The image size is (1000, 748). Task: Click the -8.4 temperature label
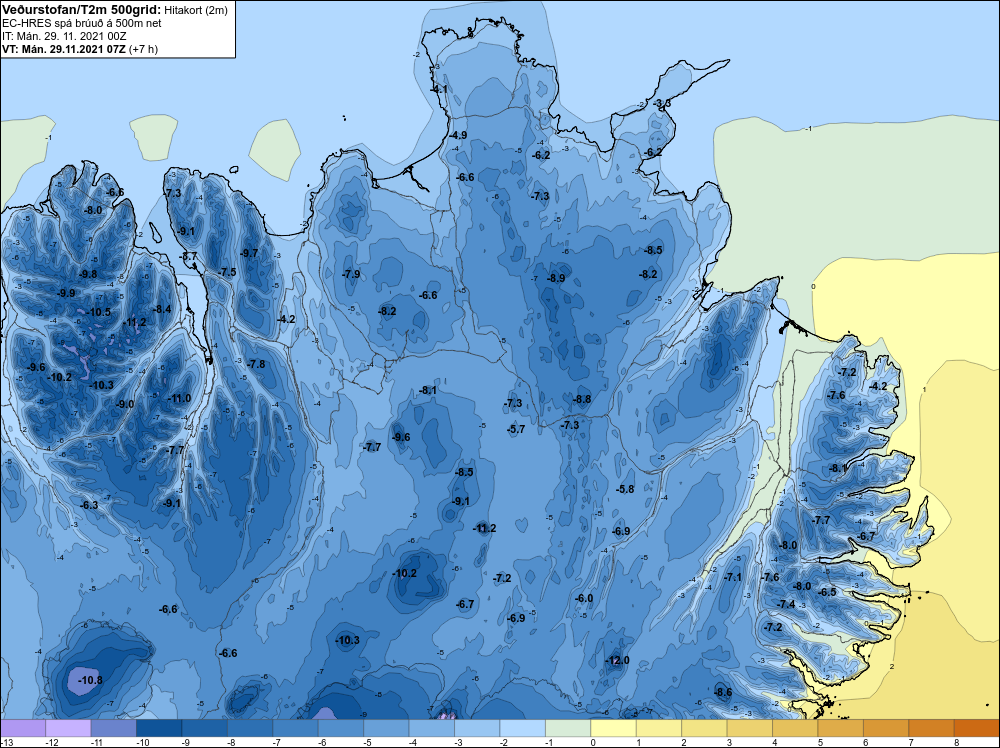pyautogui.click(x=162, y=309)
